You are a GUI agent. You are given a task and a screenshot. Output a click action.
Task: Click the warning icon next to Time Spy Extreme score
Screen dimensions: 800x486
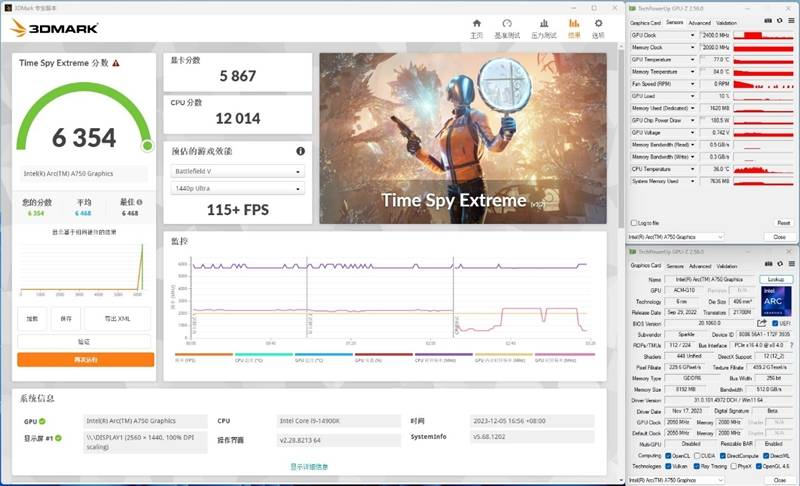pos(116,63)
